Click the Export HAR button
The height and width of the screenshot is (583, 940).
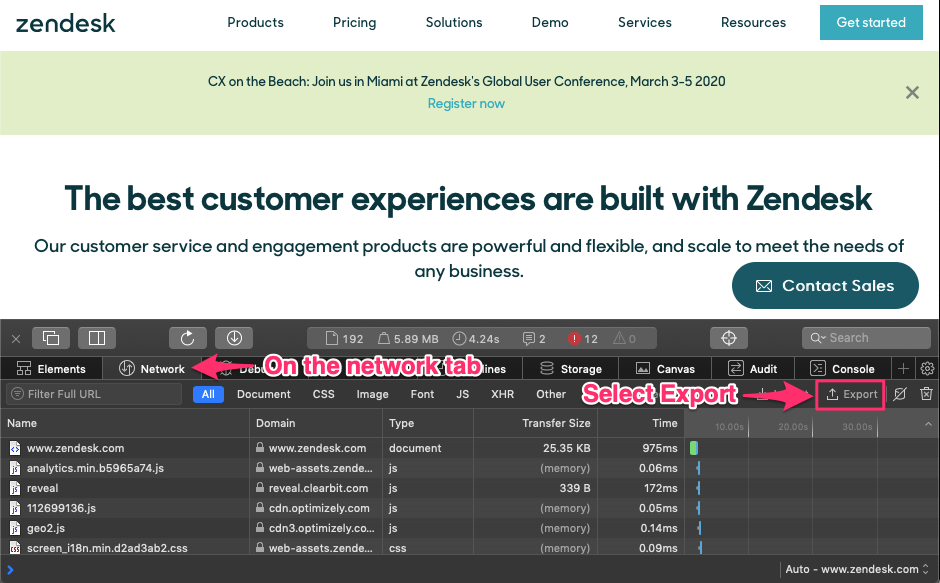click(851, 394)
